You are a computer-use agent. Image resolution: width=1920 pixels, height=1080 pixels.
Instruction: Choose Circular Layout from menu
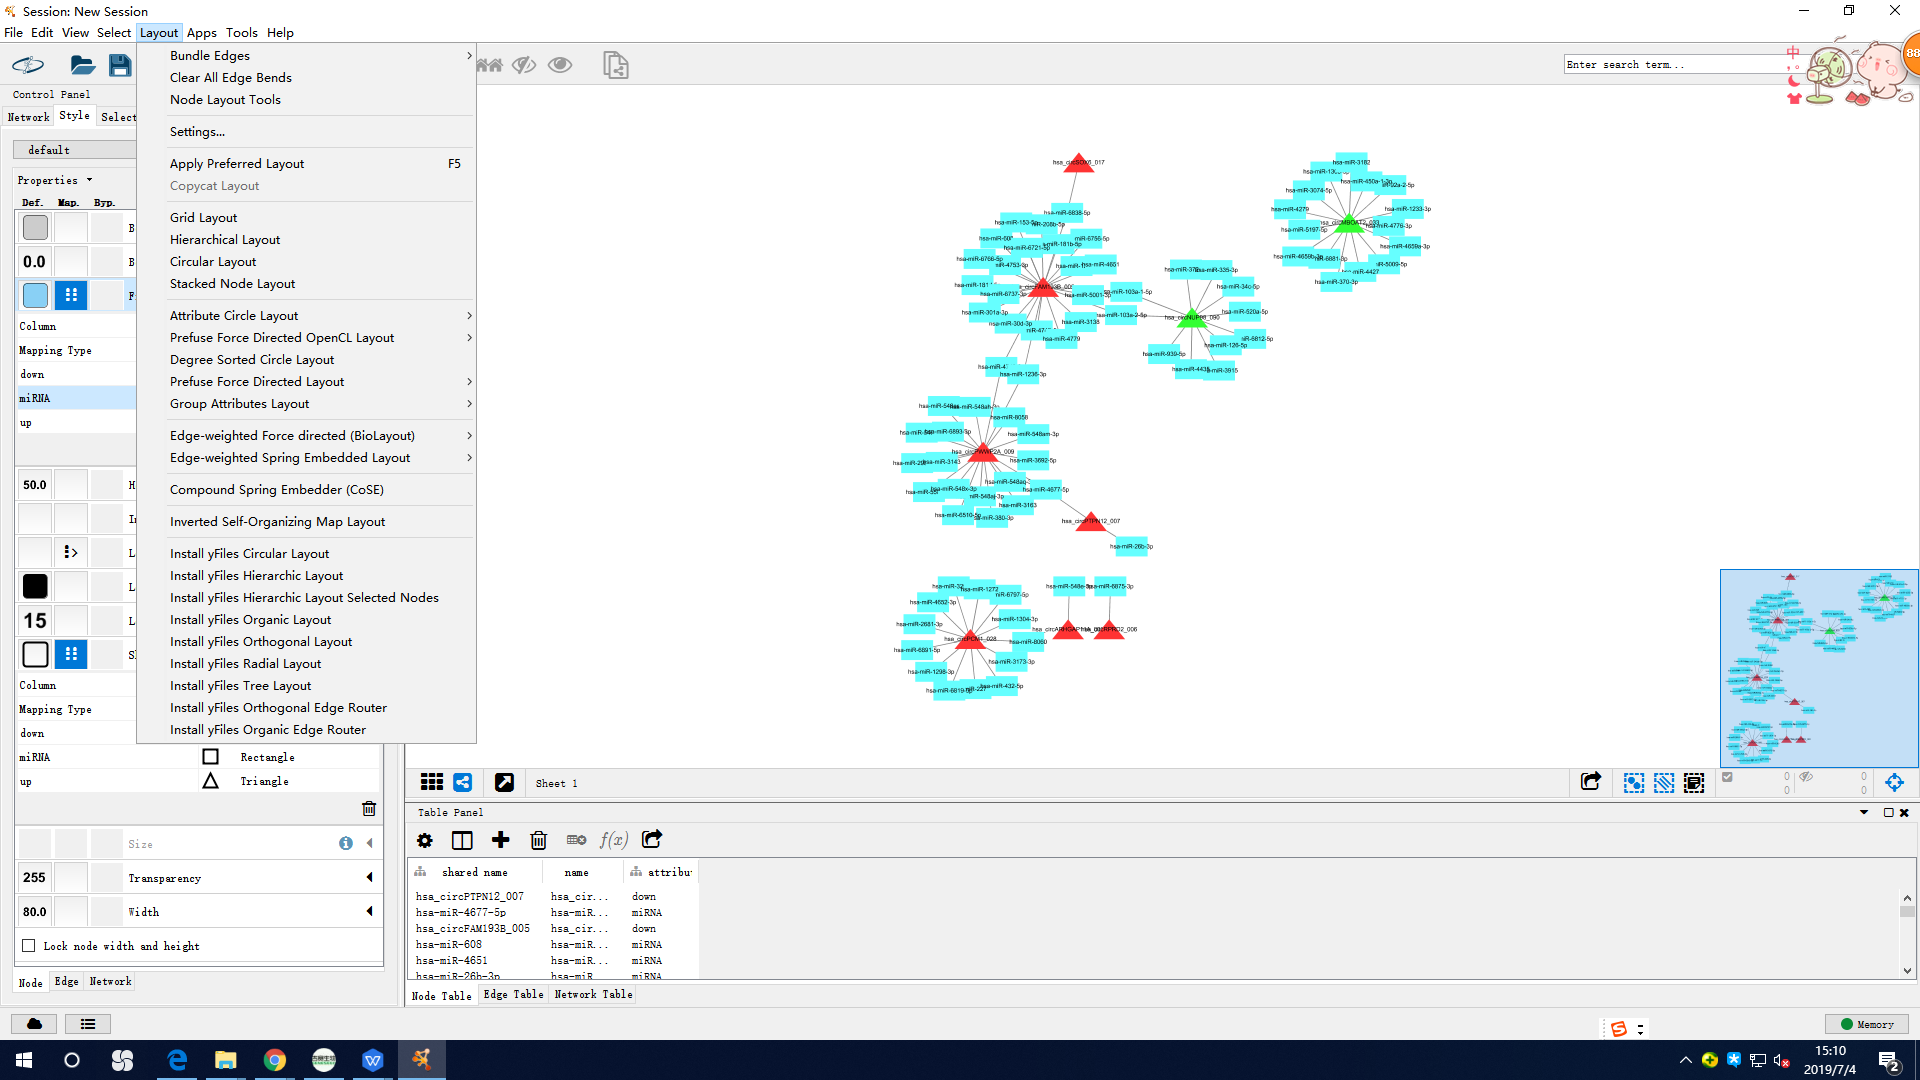[213, 262]
